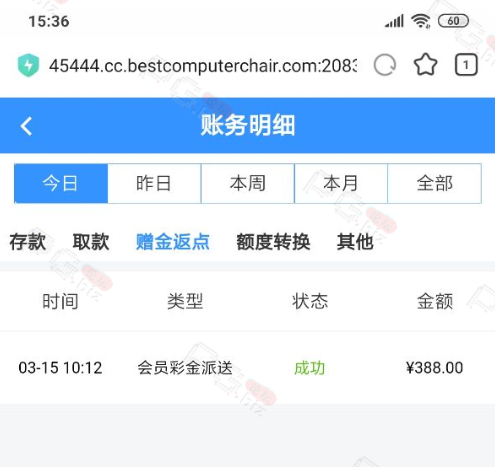Select the 今日 date filter
Screen dimensions: 495x467
(x=61, y=183)
